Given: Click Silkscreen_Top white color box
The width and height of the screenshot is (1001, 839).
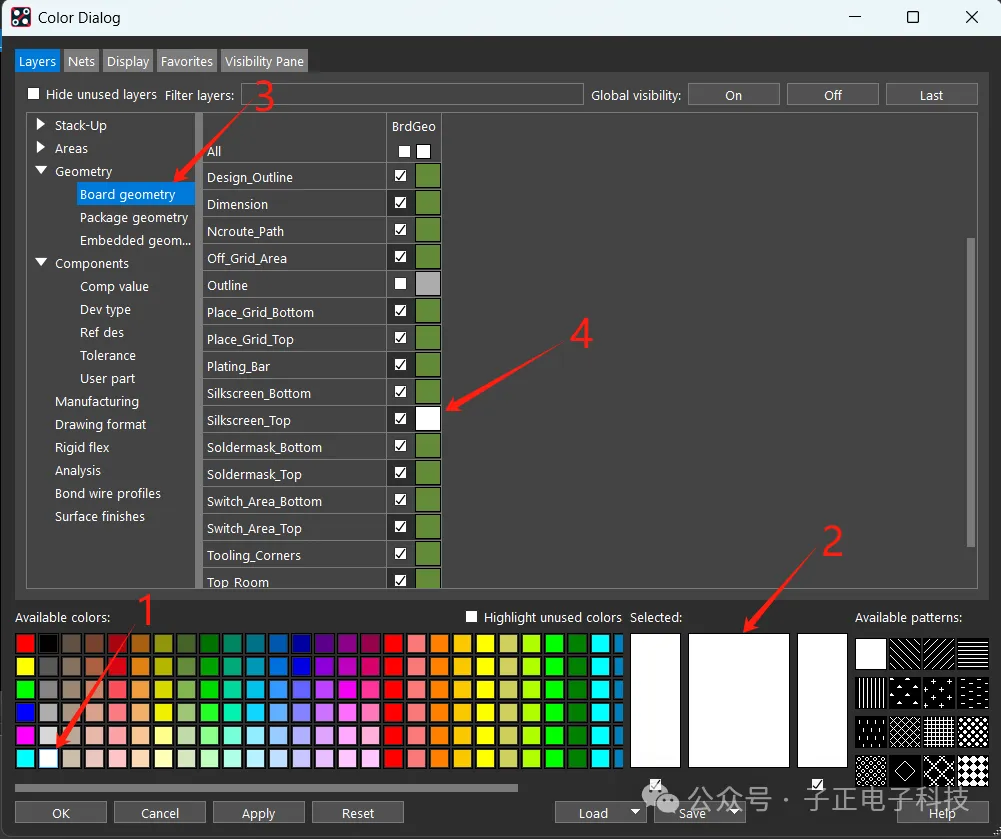Looking at the screenshot, I should (x=428, y=419).
